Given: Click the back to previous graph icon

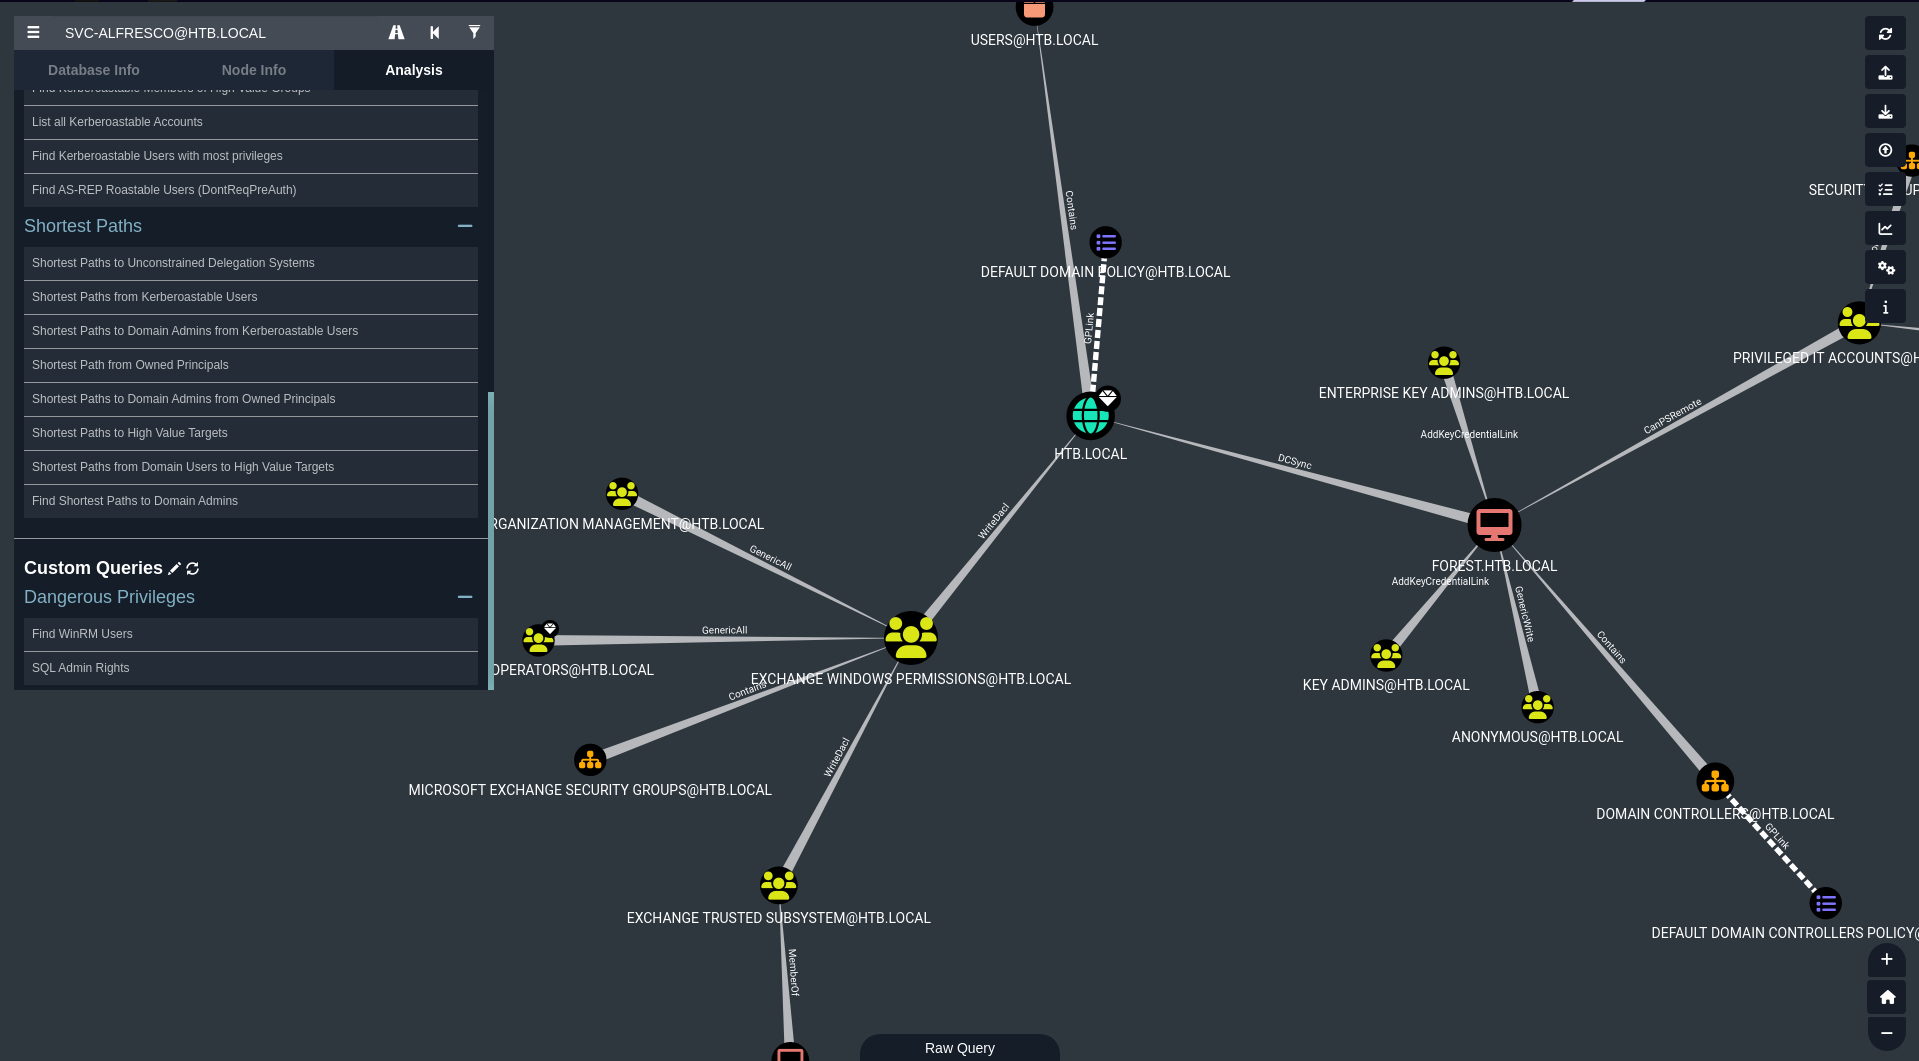Looking at the screenshot, I should click(x=435, y=33).
